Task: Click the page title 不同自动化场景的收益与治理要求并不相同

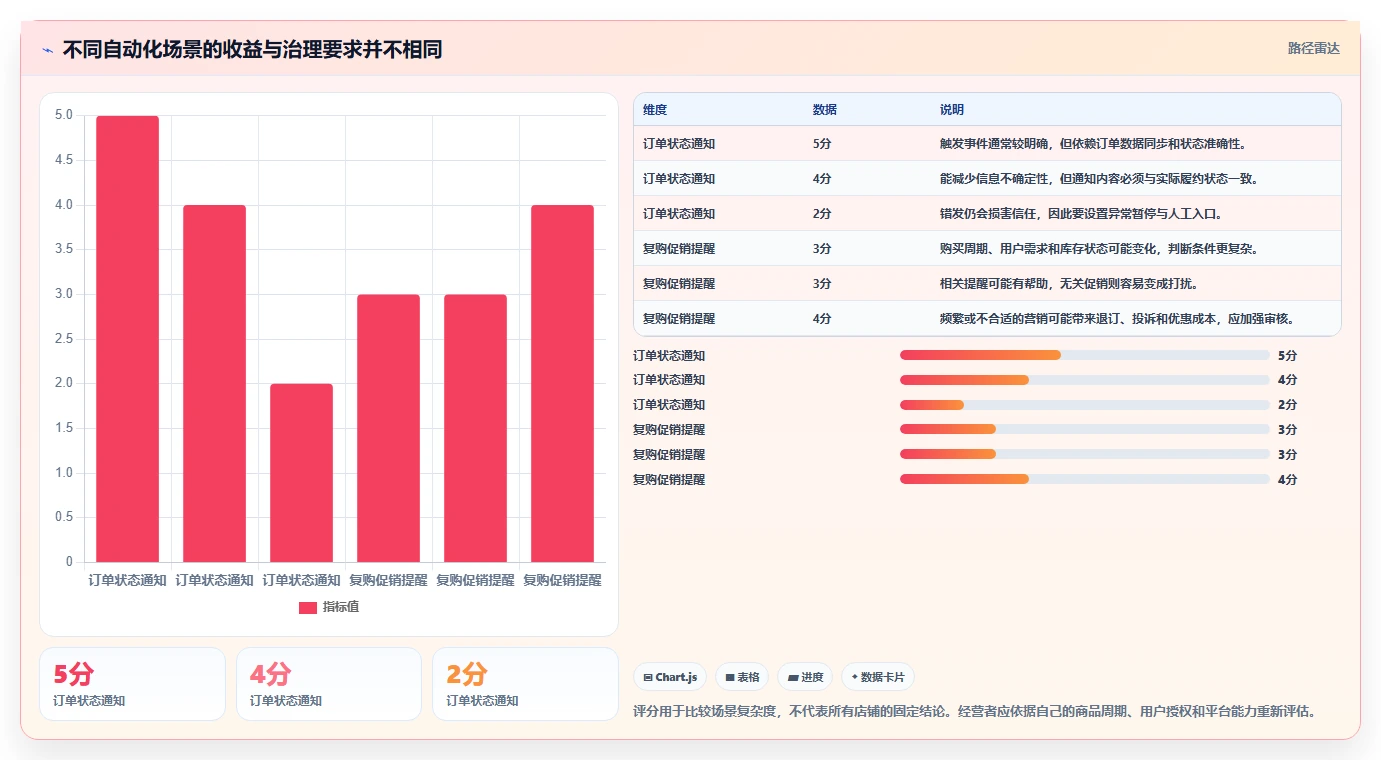Action: 252,50
